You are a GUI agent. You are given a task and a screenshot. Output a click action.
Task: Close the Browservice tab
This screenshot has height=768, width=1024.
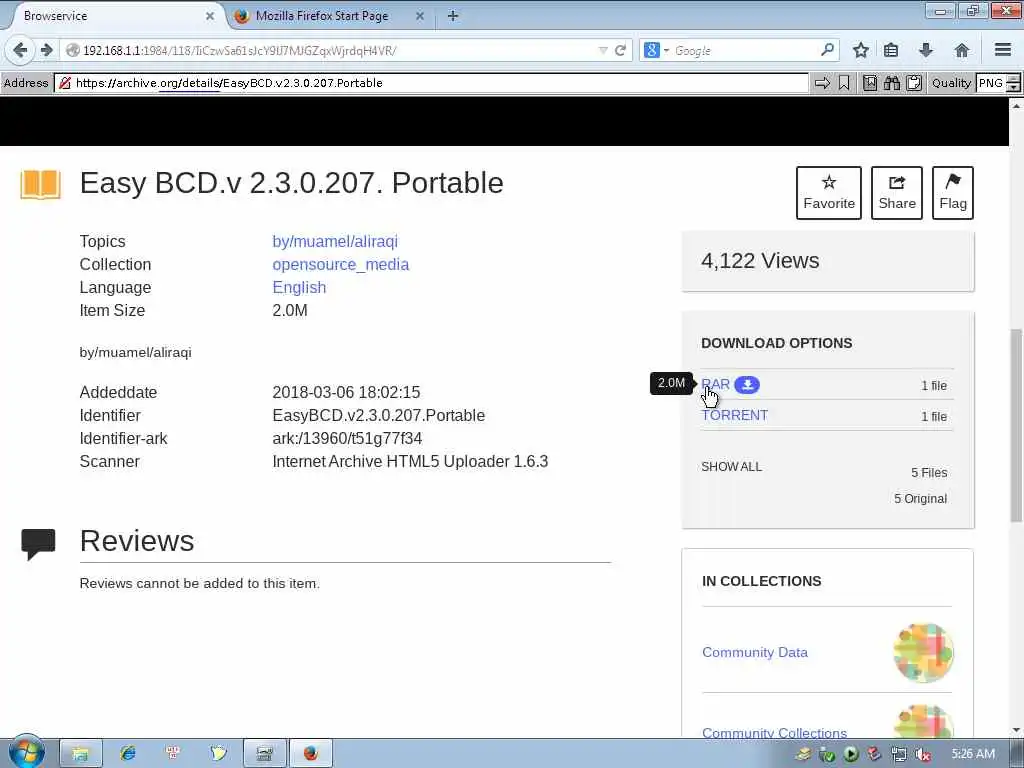(x=210, y=16)
